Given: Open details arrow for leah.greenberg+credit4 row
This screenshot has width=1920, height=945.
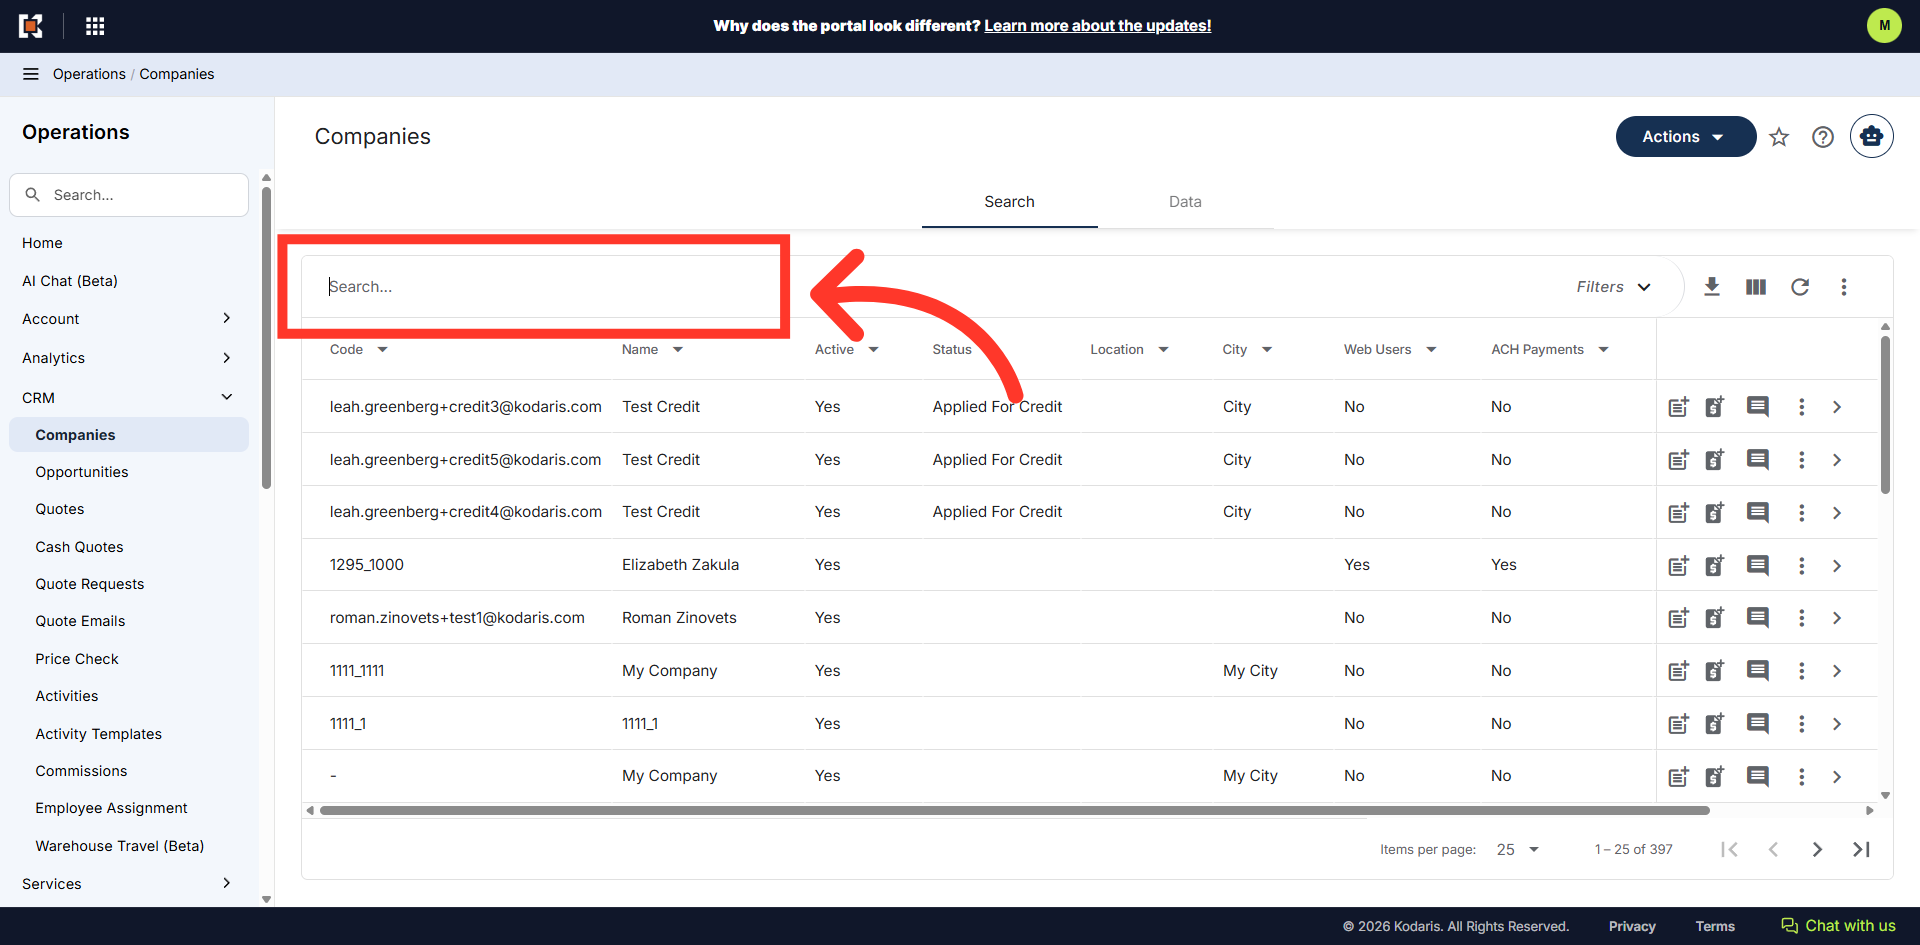Looking at the screenshot, I should pyautogui.click(x=1837, y=513).
